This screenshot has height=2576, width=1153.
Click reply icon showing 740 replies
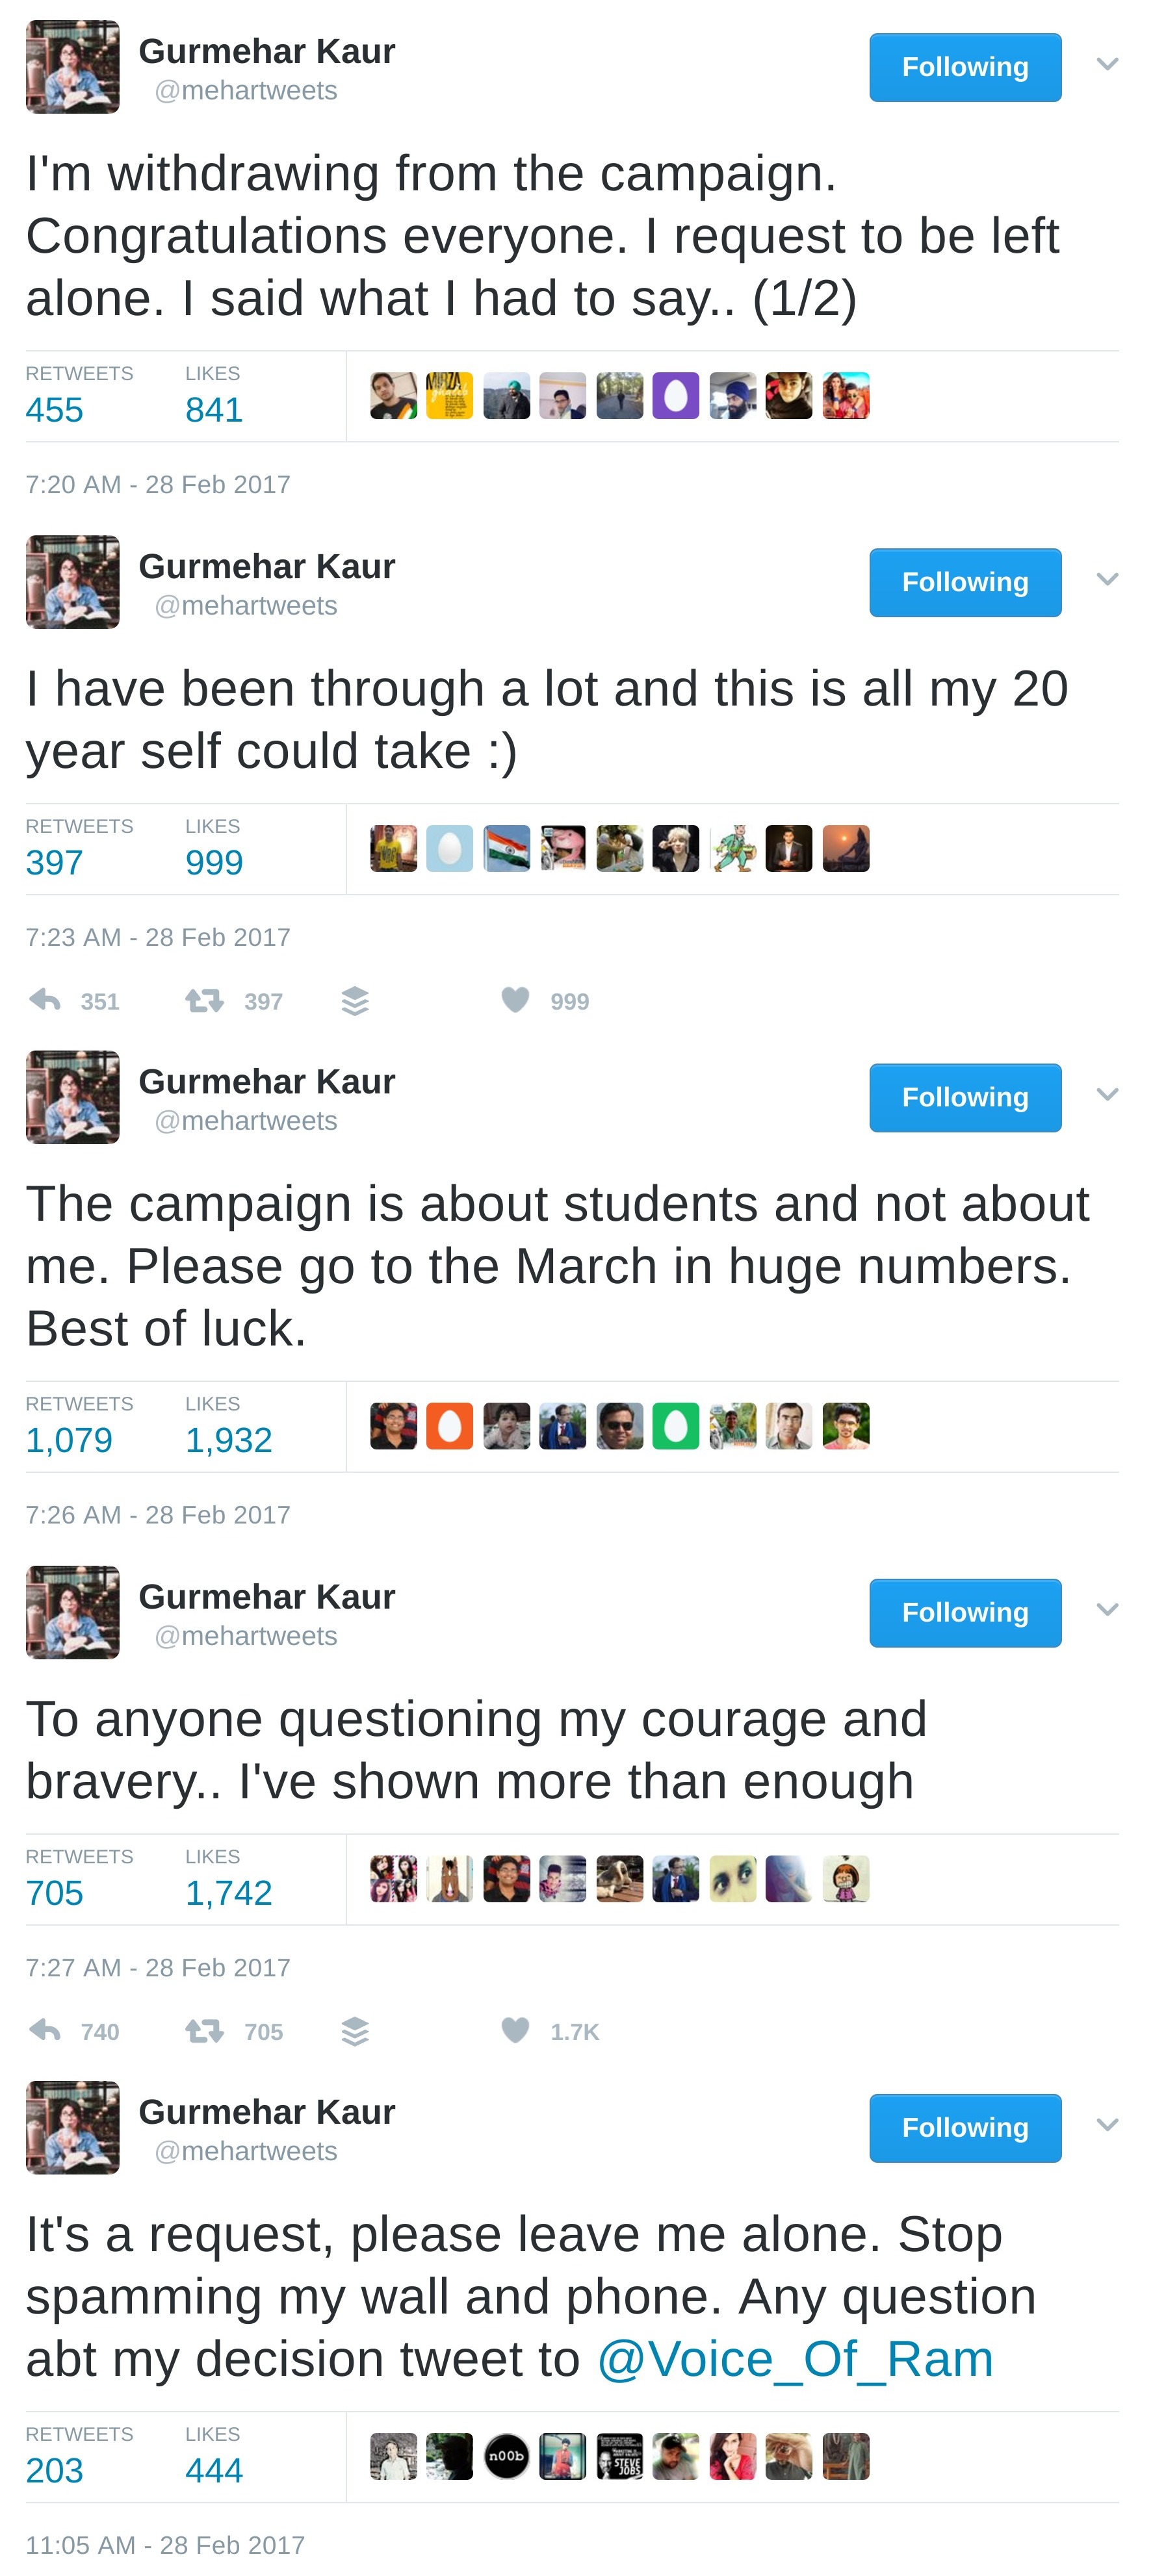click(45, 2029)
